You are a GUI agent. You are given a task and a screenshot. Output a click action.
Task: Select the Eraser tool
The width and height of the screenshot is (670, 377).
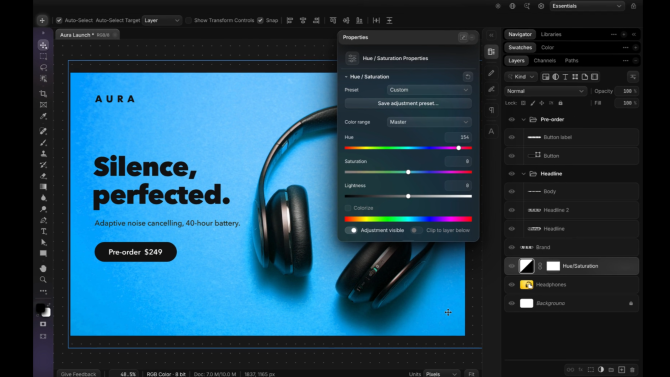pos(43,176)
